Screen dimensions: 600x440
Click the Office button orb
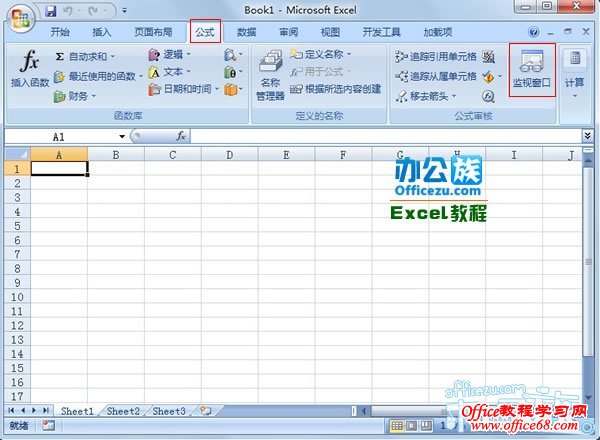tap(20, 19)
